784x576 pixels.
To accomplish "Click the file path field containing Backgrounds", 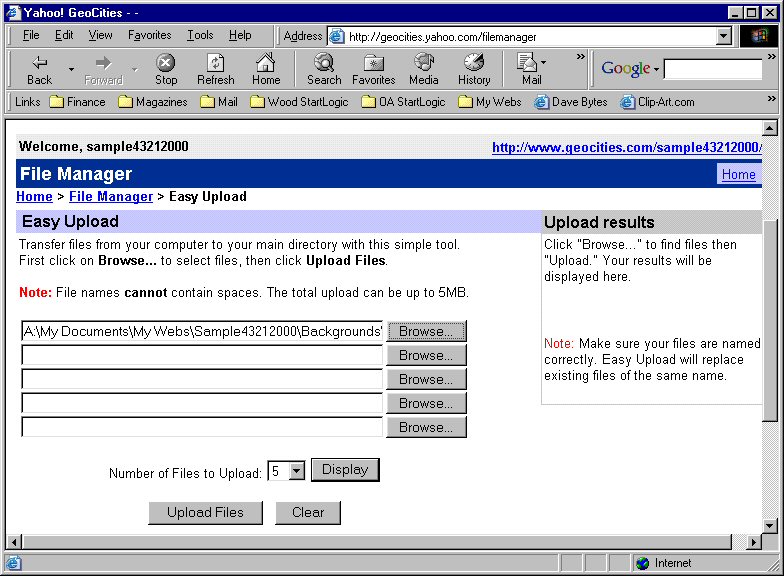I will coord(202,331).
